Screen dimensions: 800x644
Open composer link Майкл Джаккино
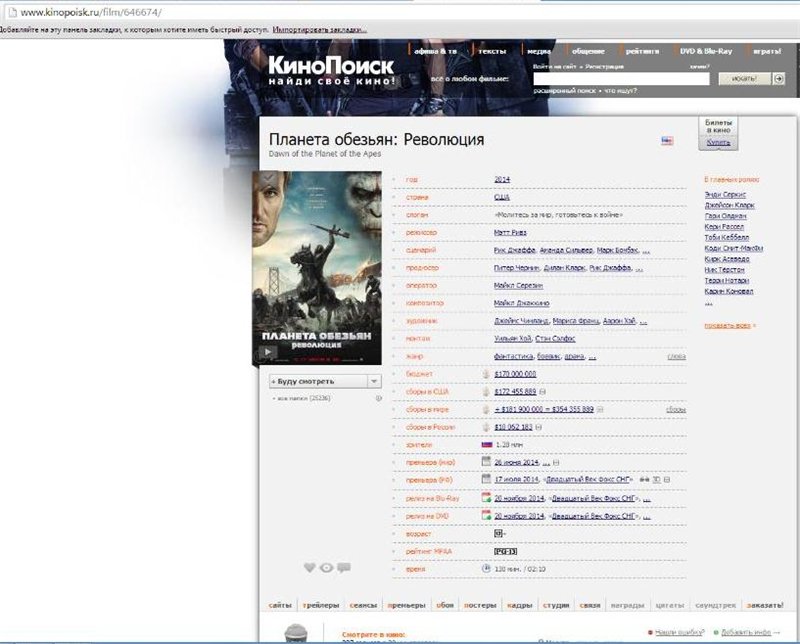click(x=521, y=303)
